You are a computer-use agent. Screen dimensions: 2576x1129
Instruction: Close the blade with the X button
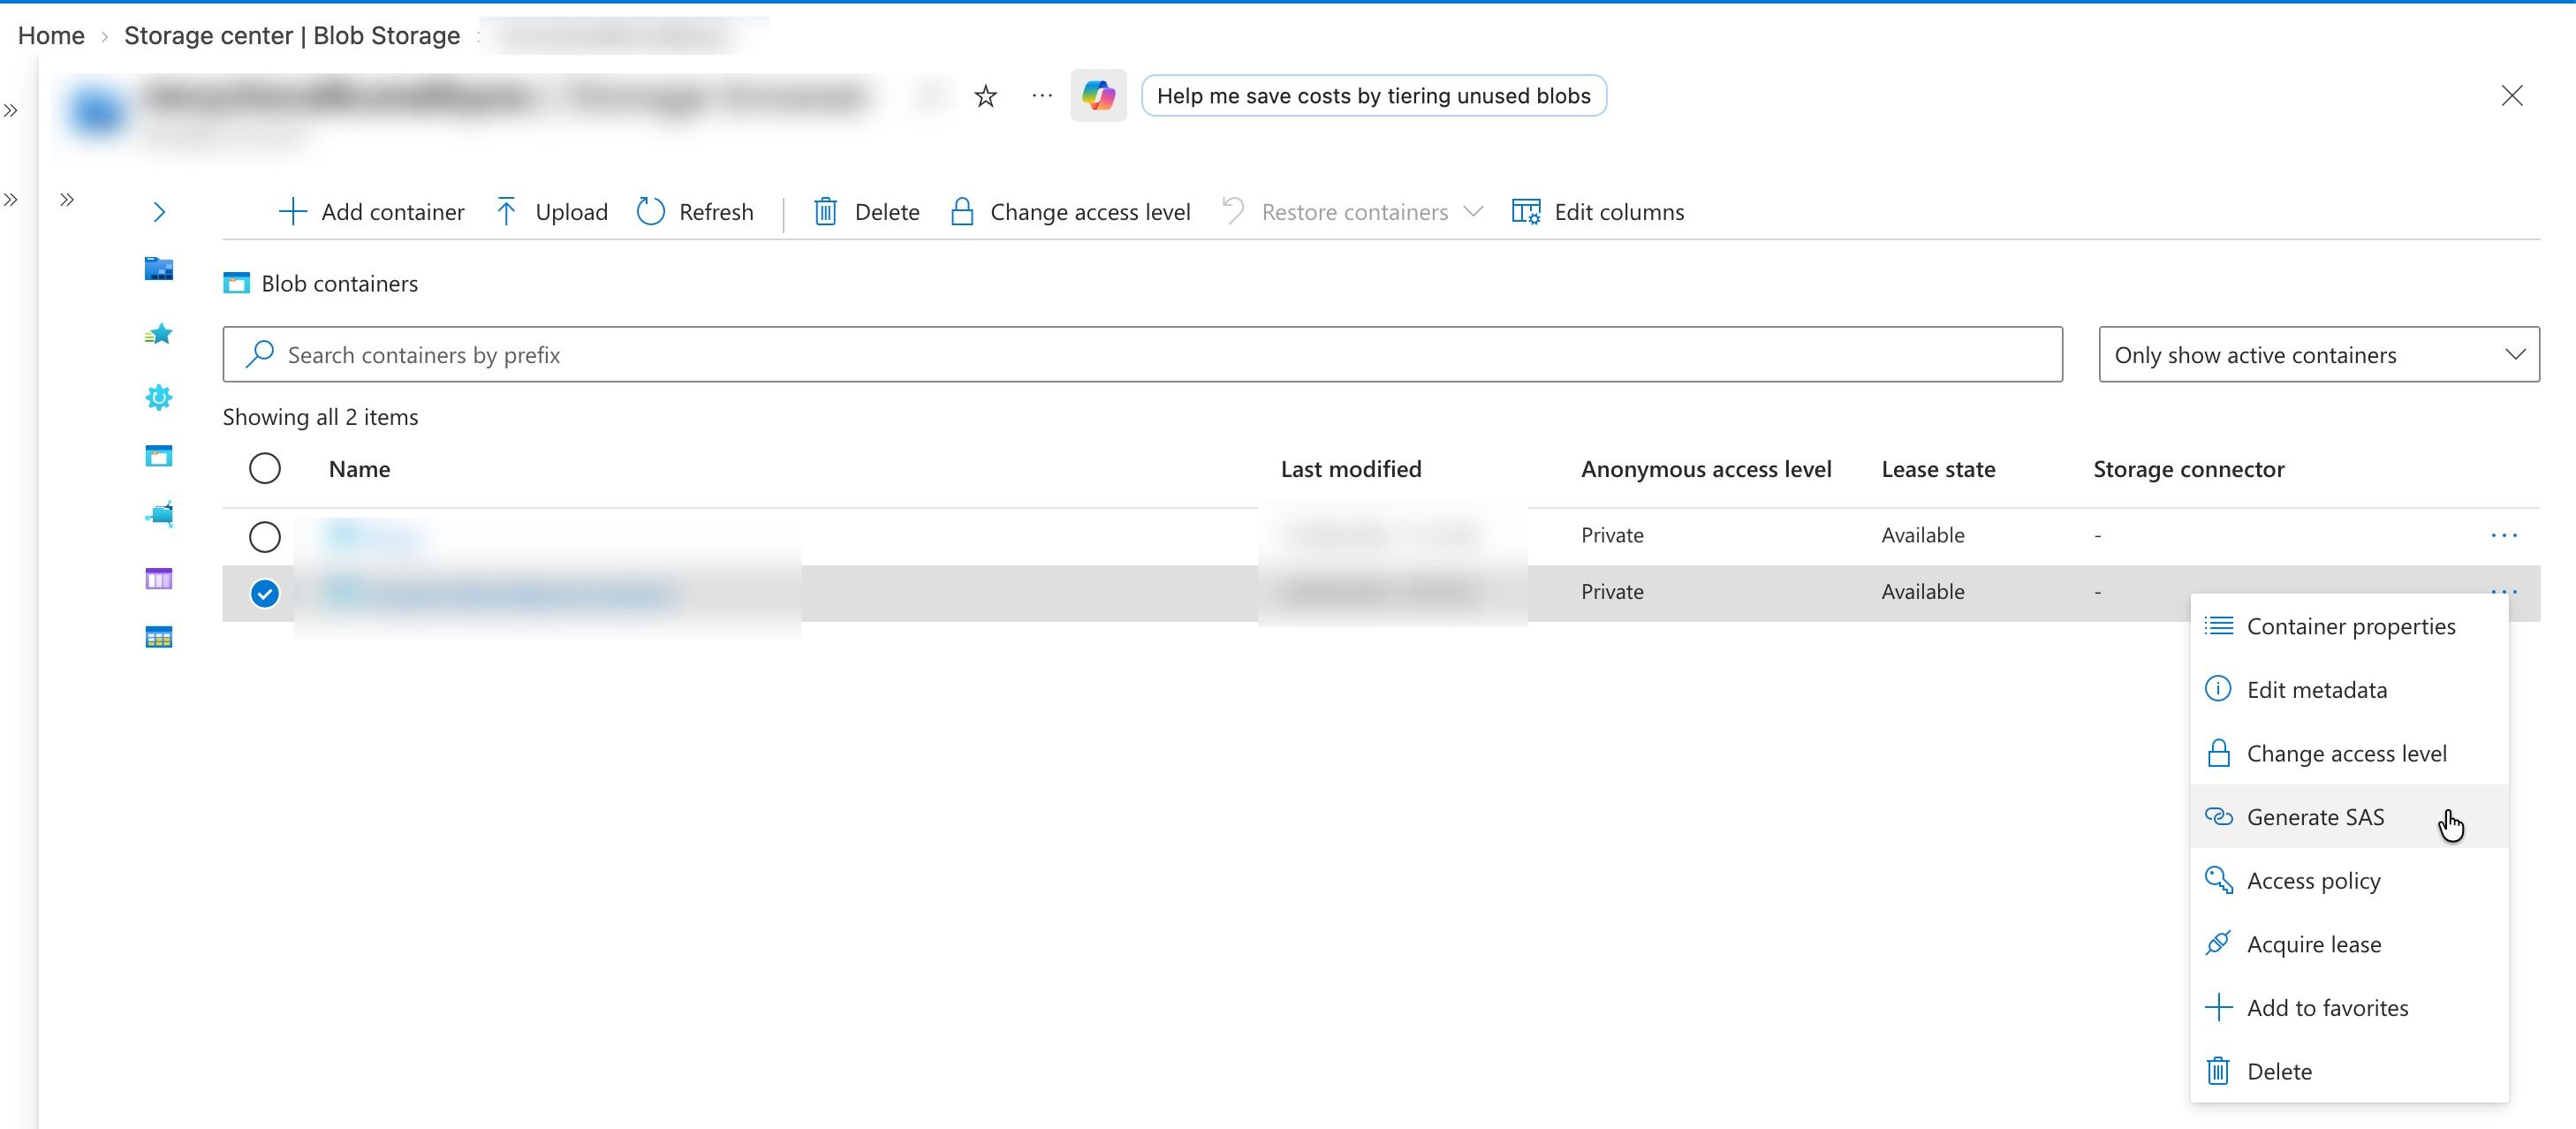(2512, 96)
